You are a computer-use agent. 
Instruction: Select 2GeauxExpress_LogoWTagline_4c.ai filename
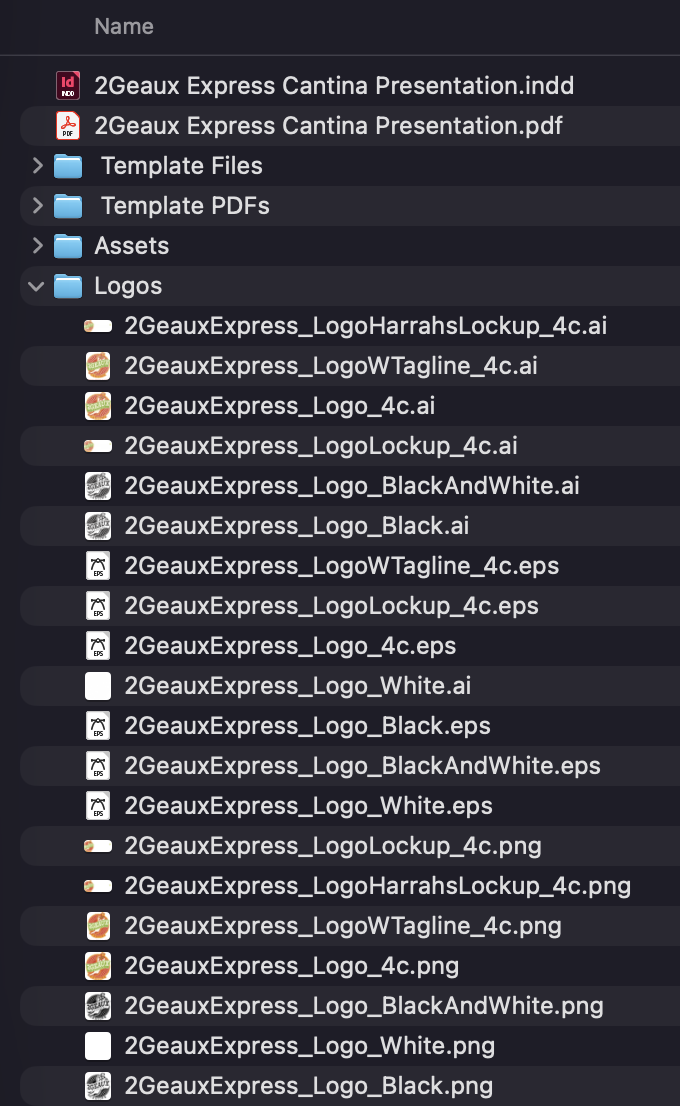pos(332,366)
